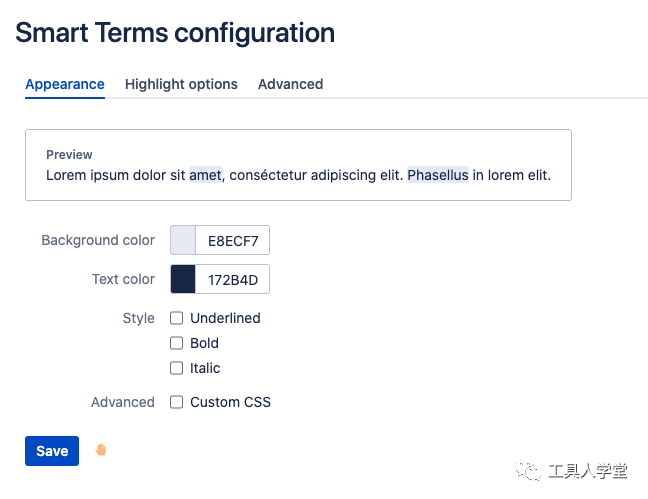Enable the Underlined style checkbox
648x499 pixels.
[x=177, y=318]
